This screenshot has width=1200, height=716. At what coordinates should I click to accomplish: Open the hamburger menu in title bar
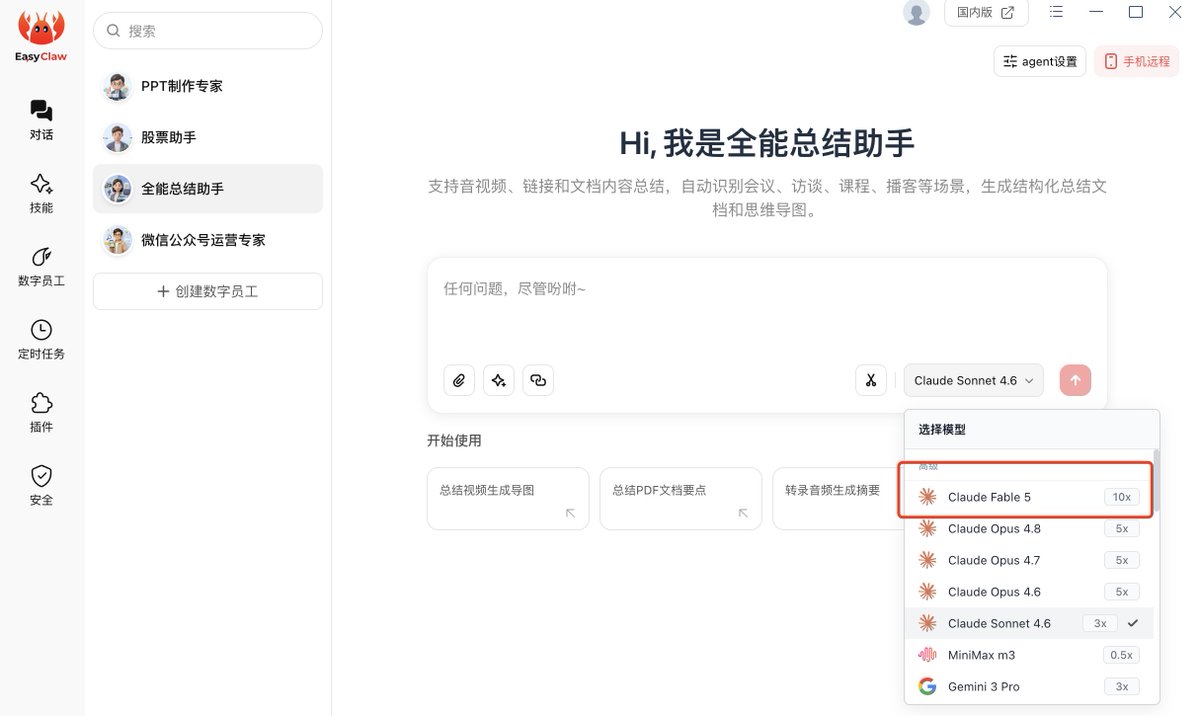1056,12
